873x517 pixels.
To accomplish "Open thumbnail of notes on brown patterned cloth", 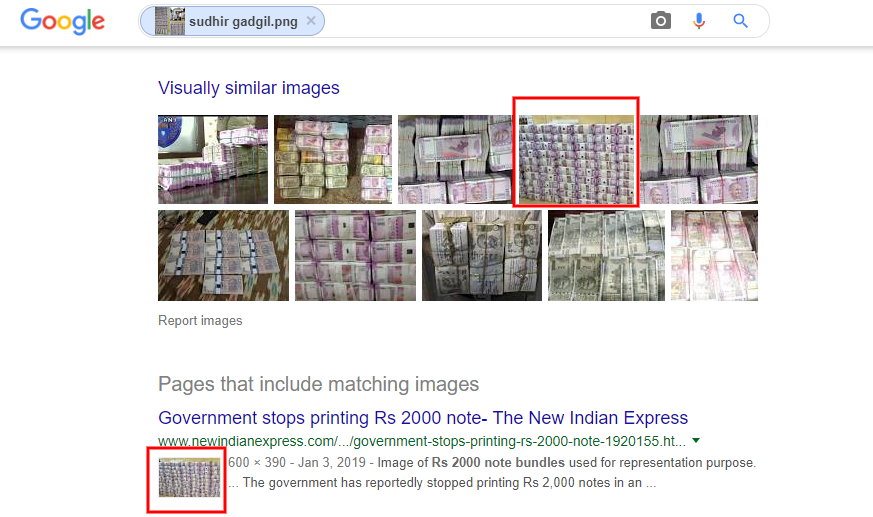I will (223, 255).
